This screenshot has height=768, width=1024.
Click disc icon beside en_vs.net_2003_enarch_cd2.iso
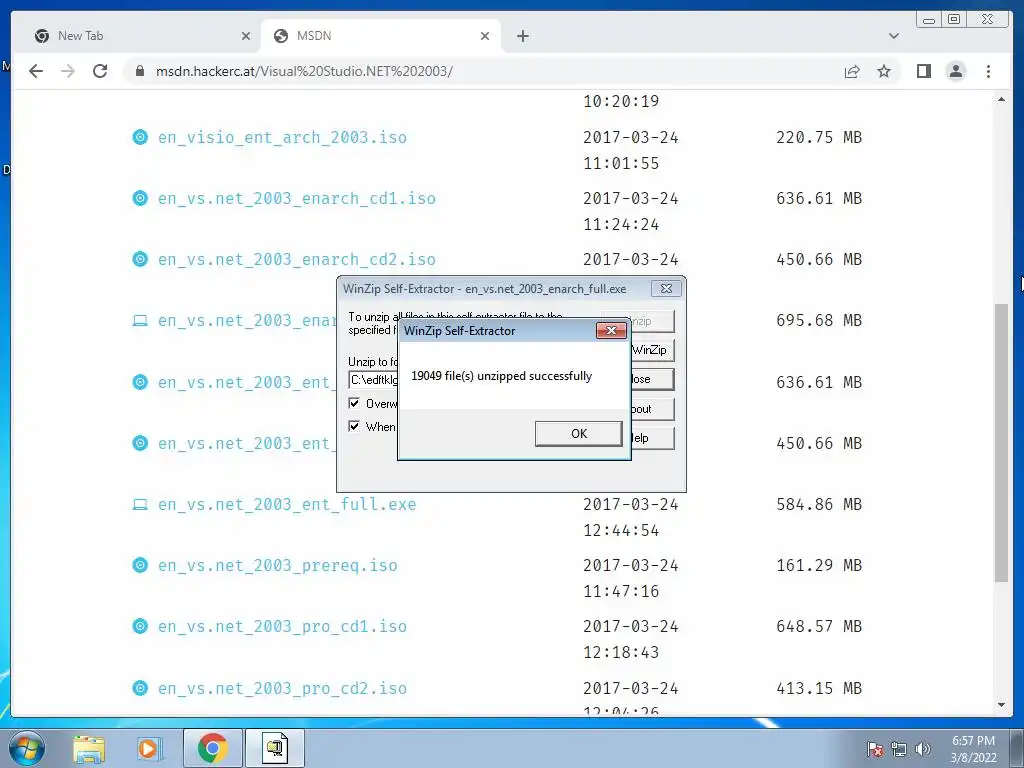[140, 259]
